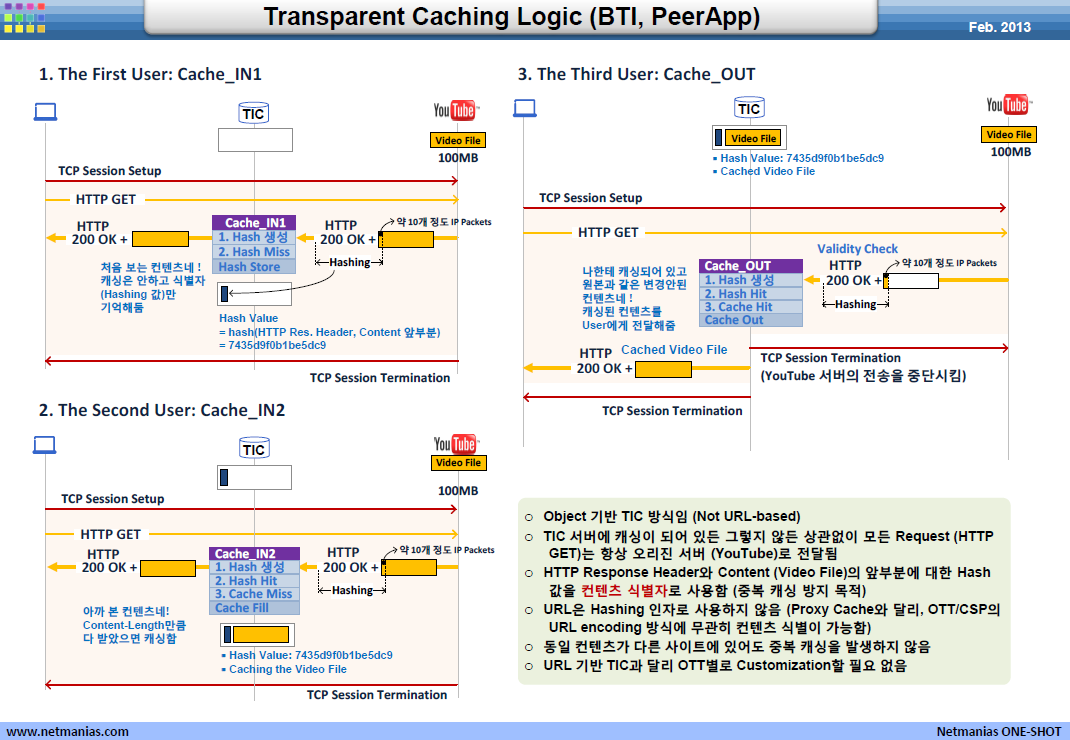Click the 동일 컨텐츠가 다른 사이트에 있어도 bullet
Image resolution: width=1070 pixels, height=740 pixels.
[736, 646]
